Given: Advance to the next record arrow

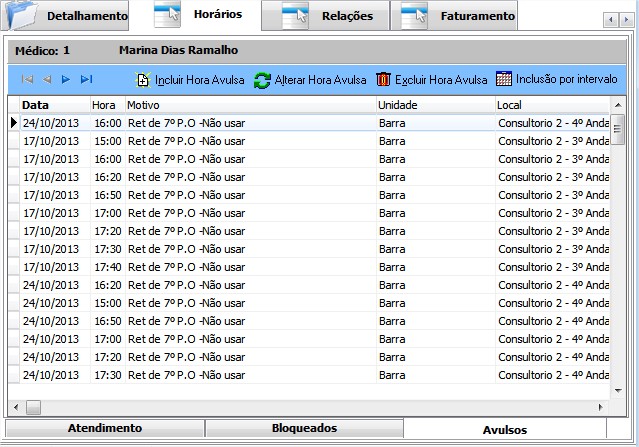Looking at the screenshot, I should (x=66, y=80).
